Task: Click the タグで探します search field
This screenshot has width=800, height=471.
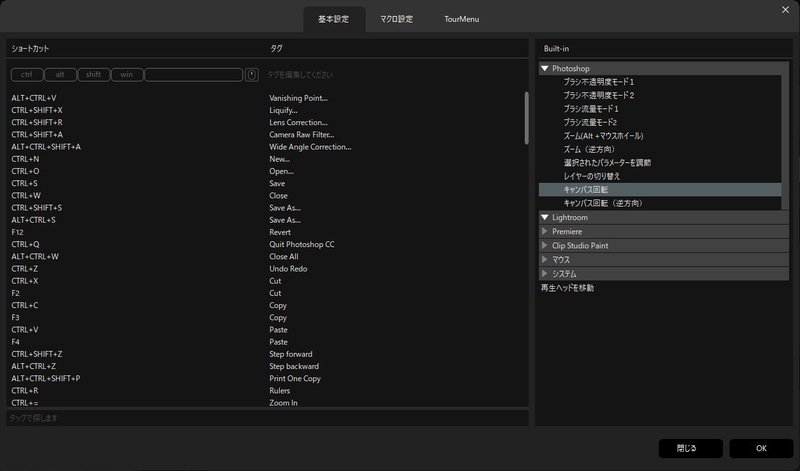Action: coord(267,418)
